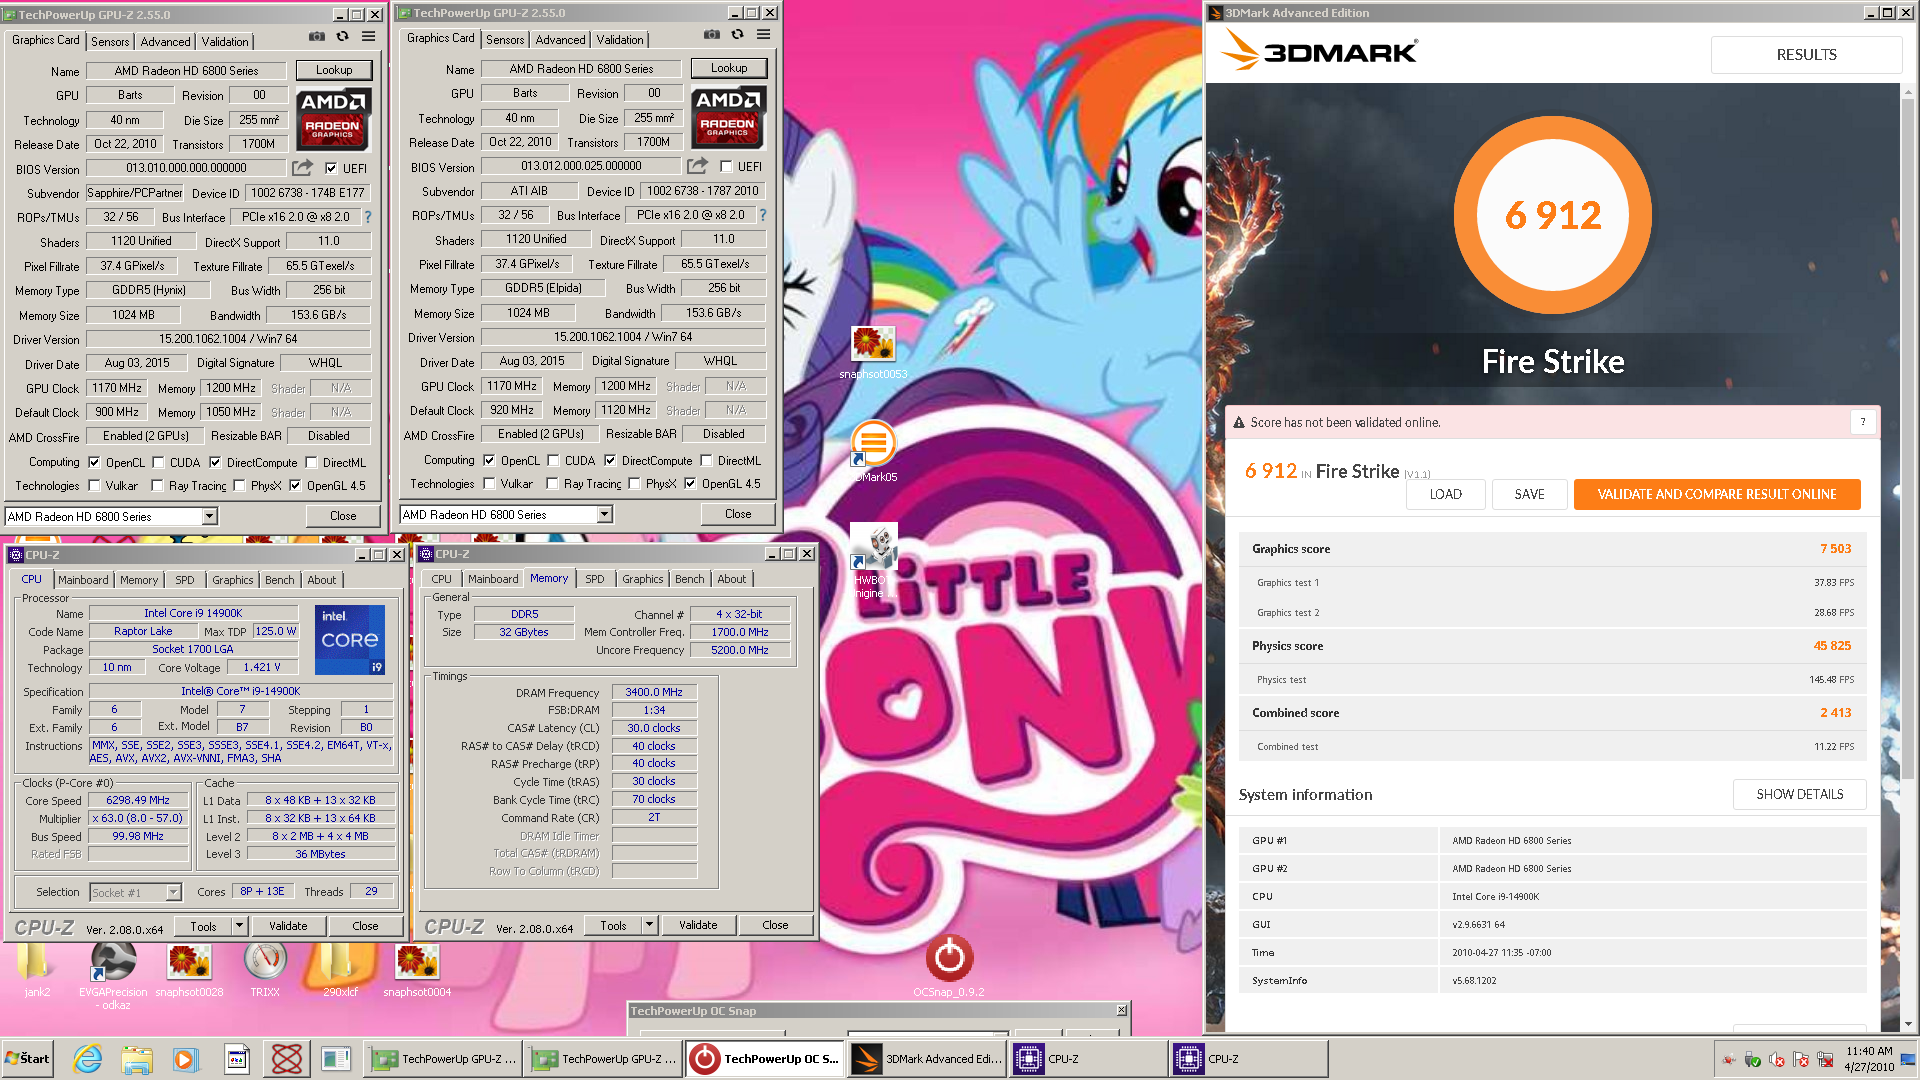Open the OCSnap_0.9.2 desktop icon
Viewport: 1920px width, 1080px height.
click(949, 965)
